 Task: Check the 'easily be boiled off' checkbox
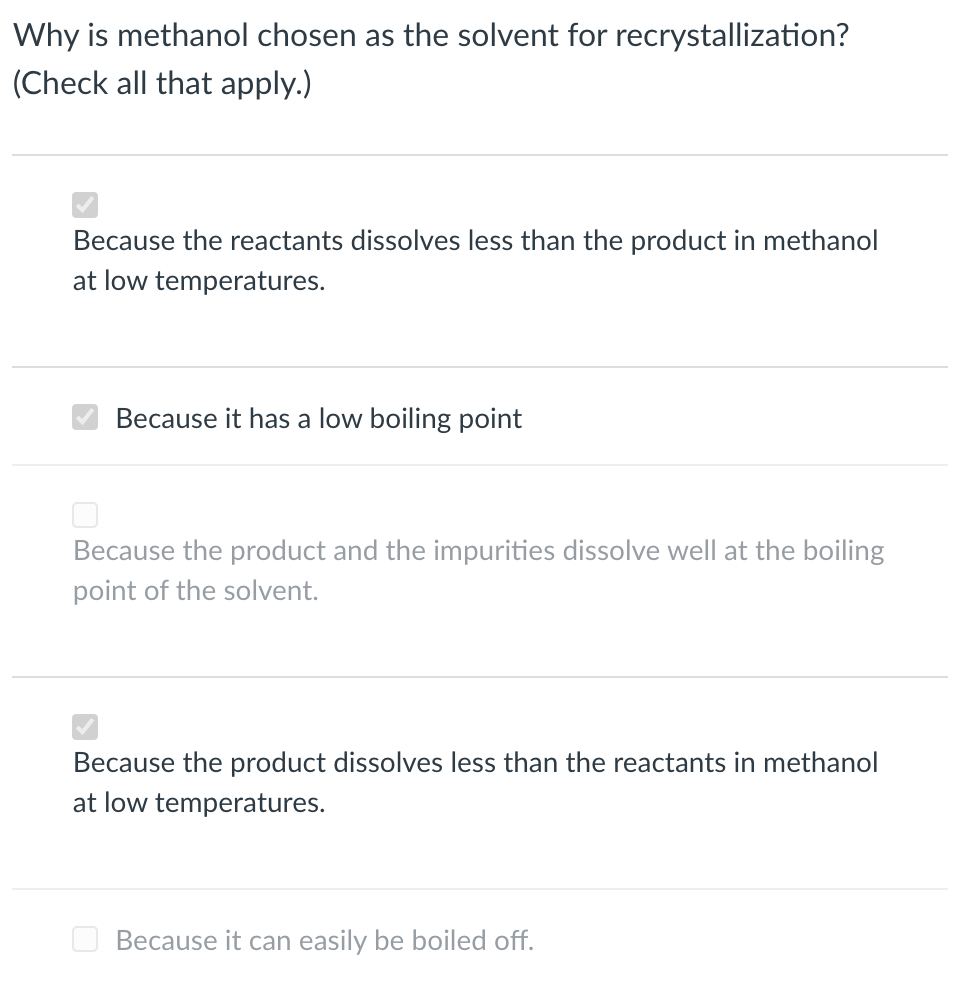point(85,939)
